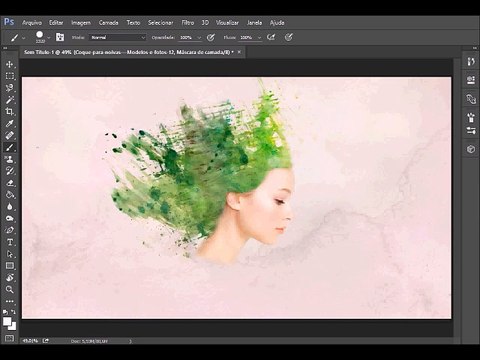This screenshot has height=360, width=480.
Task: Open the linked-shapes panel icon on right
Action: pos(471,99)
